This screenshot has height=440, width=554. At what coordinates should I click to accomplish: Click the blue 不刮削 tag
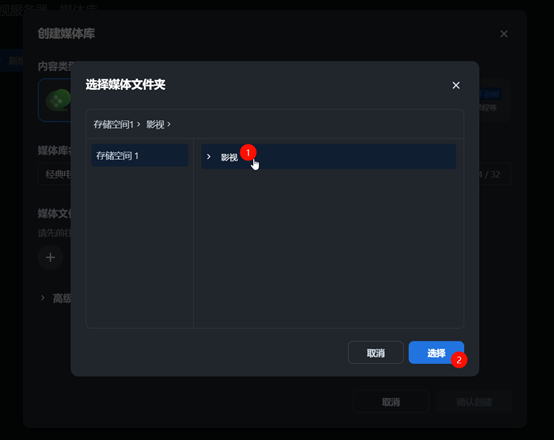(489, 94)
